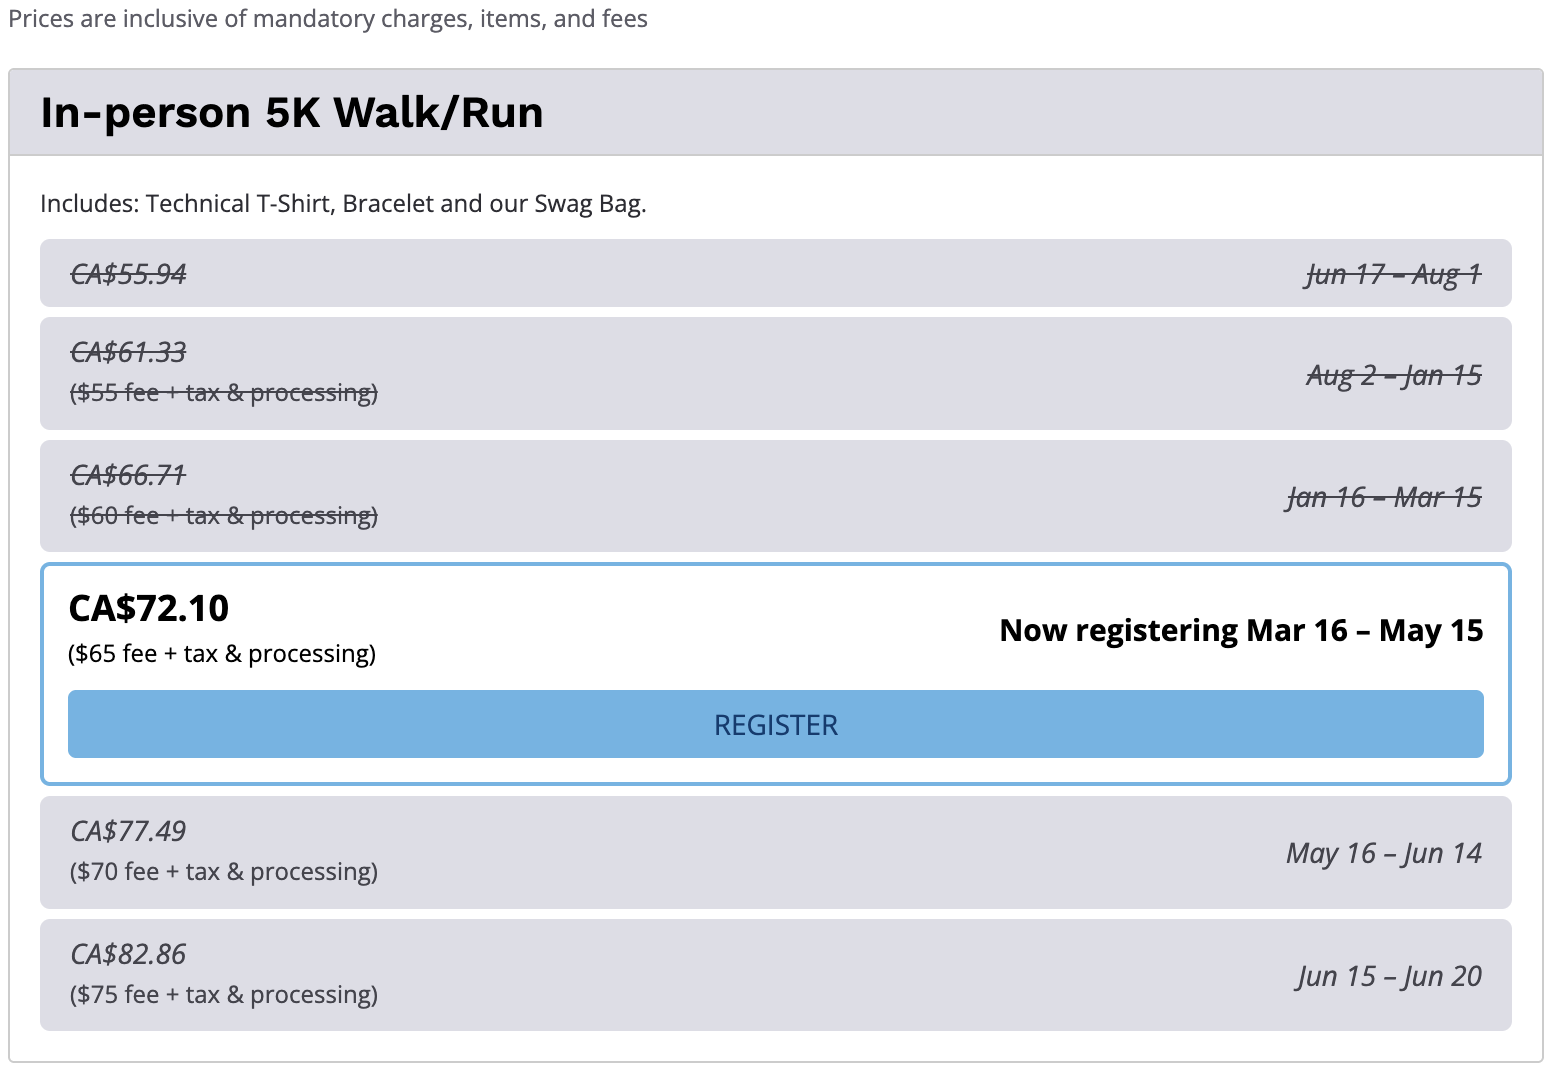1554x1074 pixels.
Task: Select the upcoming CA$77.49 price
Action: pyautogui.click(x=128, y=831)
